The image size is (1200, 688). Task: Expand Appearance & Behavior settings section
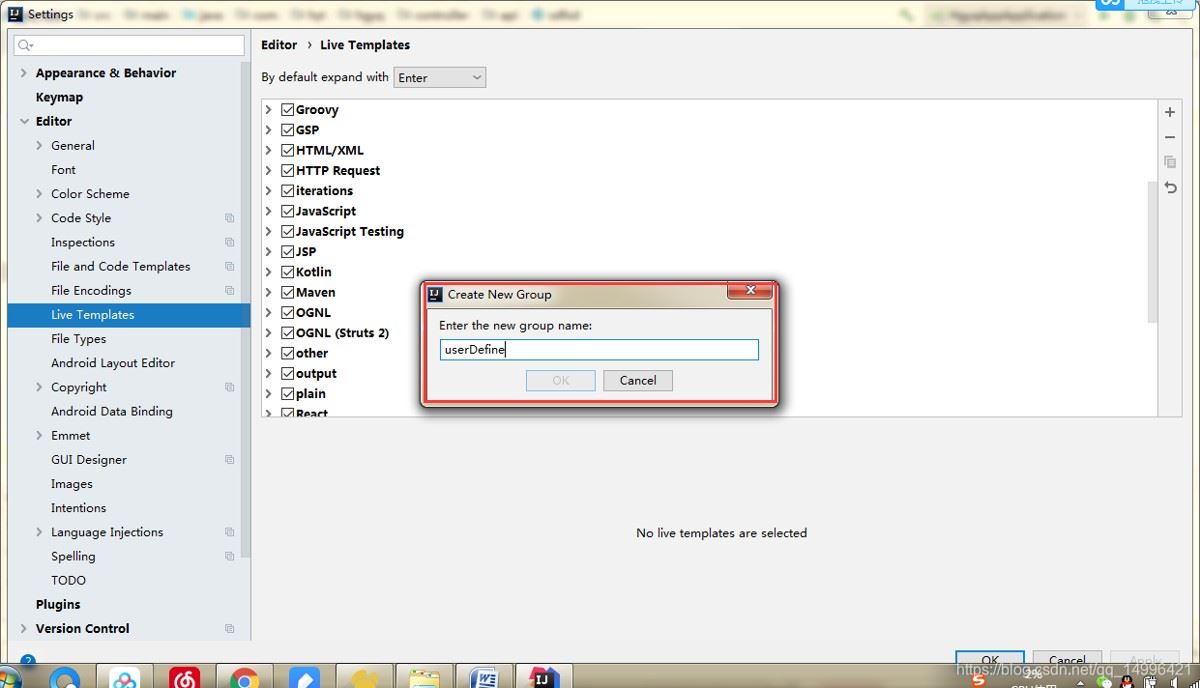coord(24,73)
